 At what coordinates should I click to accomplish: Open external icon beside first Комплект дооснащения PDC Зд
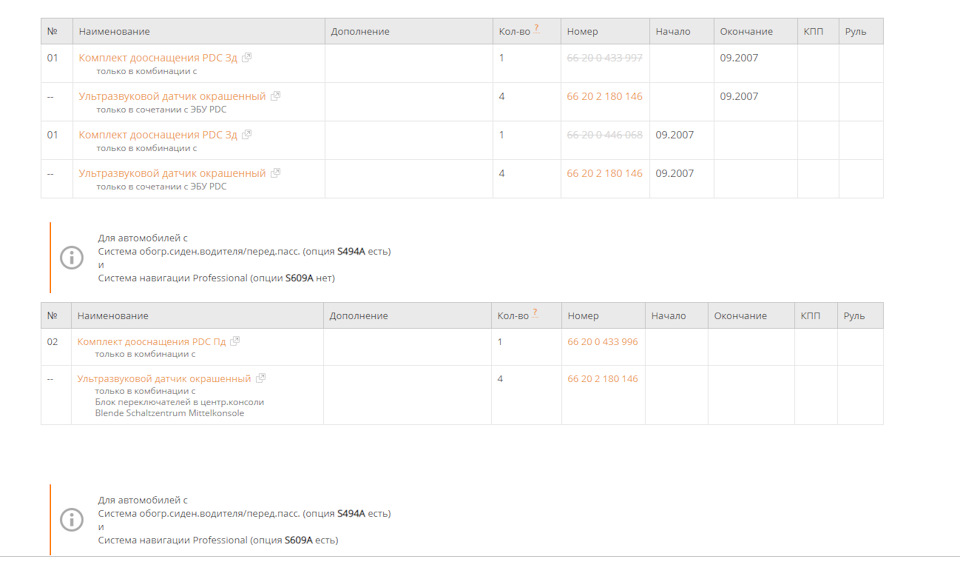pos(247,58)
